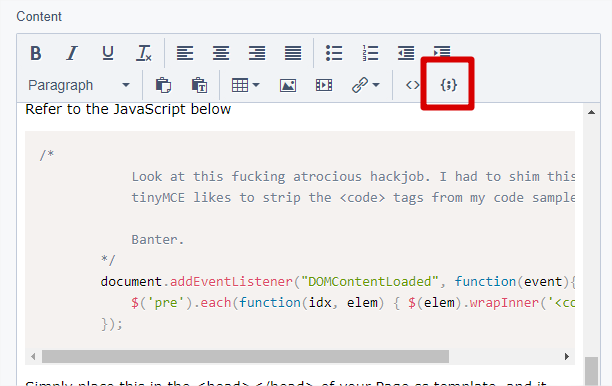Toggle underline formatting
The width and height of the screenshot is (612, 386).
108,53
